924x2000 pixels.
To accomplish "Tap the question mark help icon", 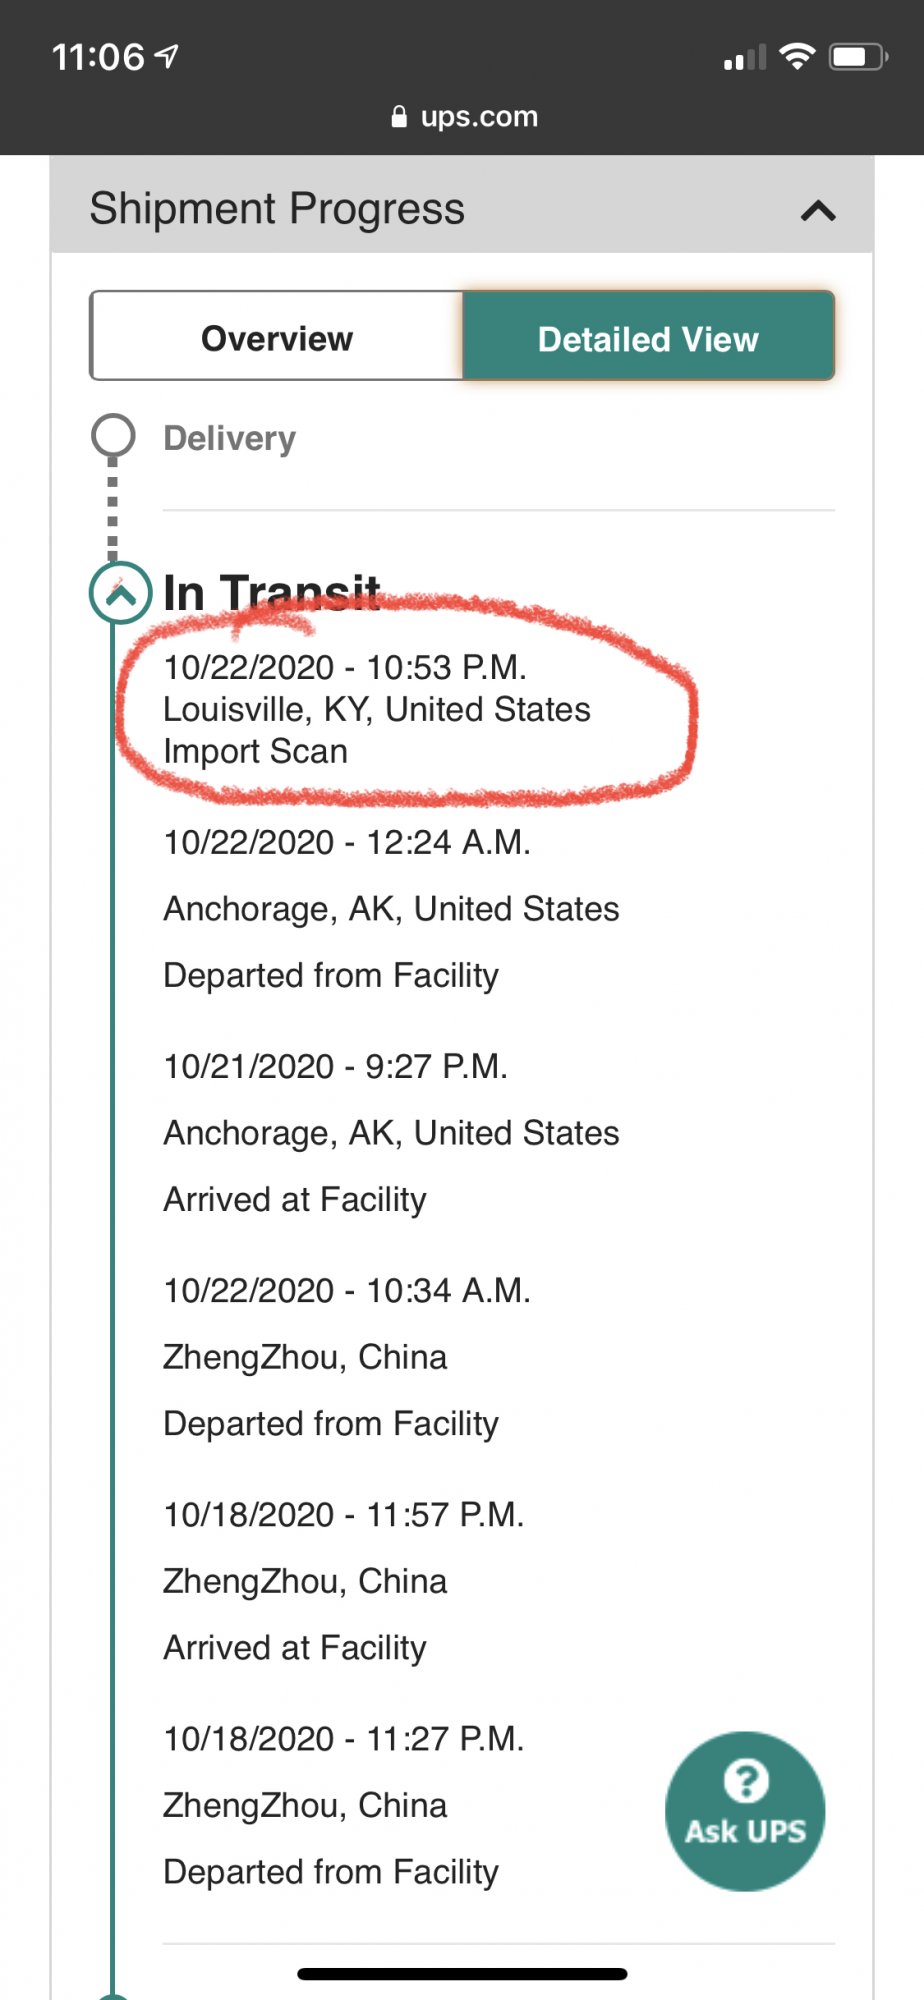I will (x=746, y=1780).
